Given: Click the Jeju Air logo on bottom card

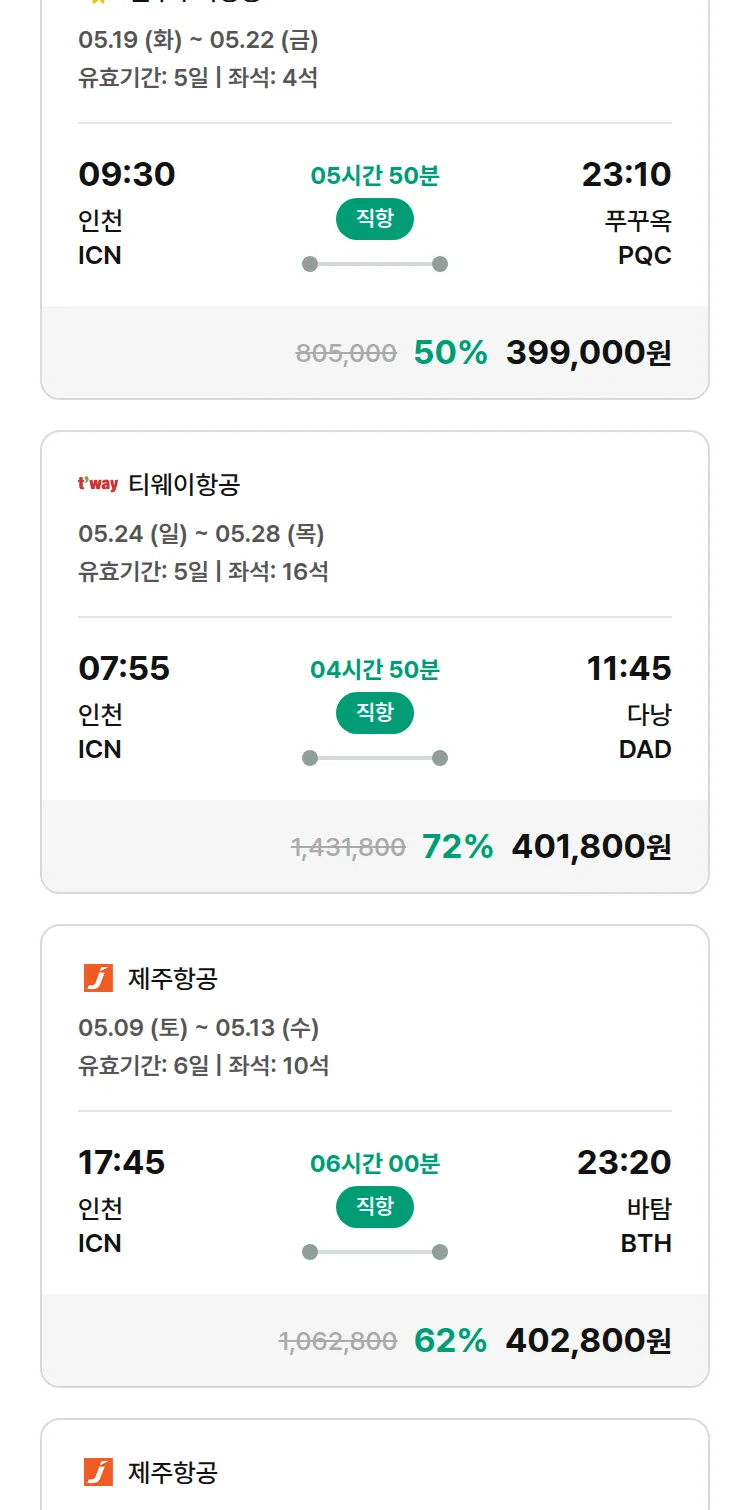Looking at the screenshot, I should [x=98, y=1472].
